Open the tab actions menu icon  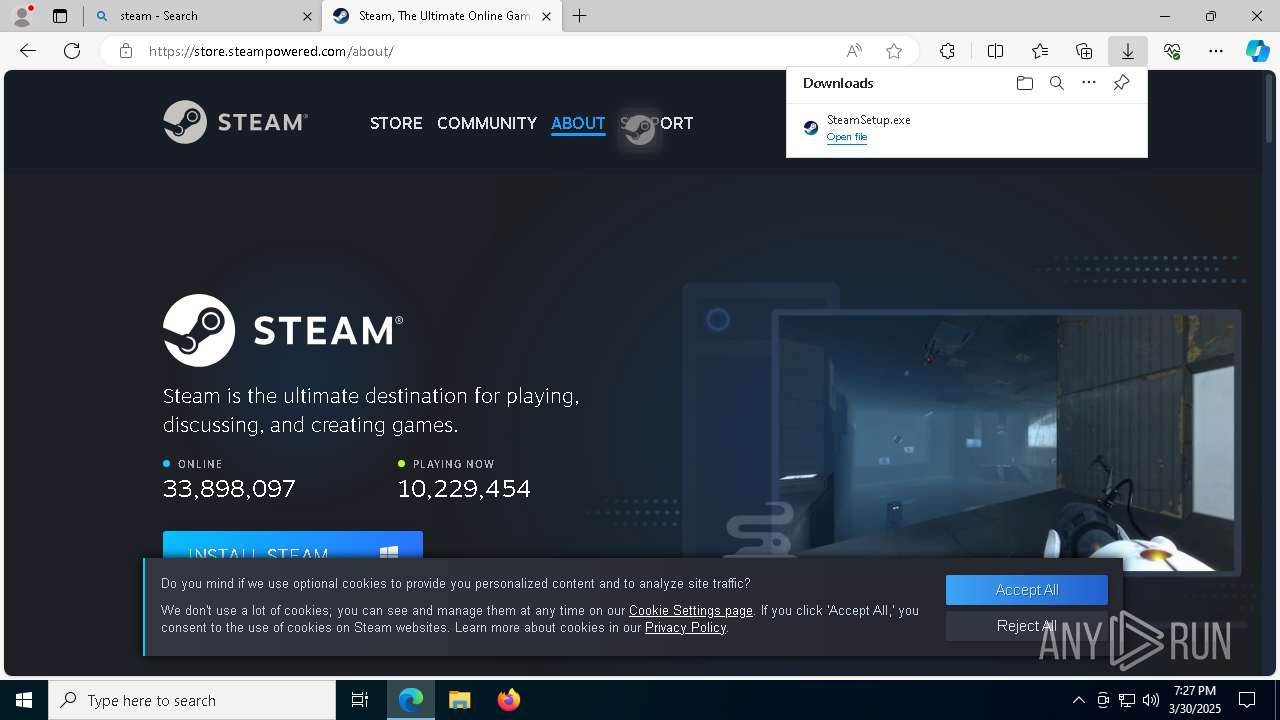click(x=60, y=16)
